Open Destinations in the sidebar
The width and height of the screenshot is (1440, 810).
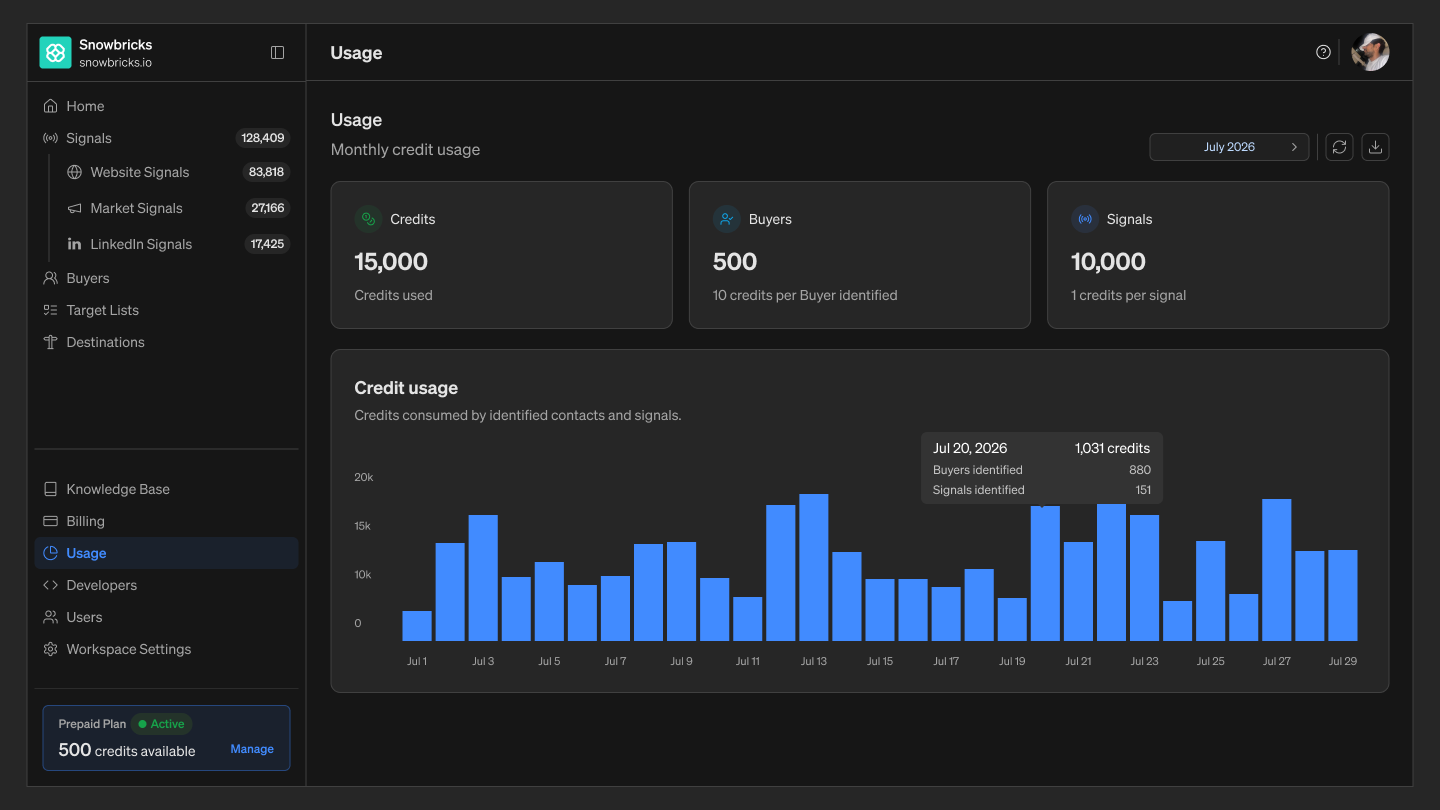coord(167,342)
